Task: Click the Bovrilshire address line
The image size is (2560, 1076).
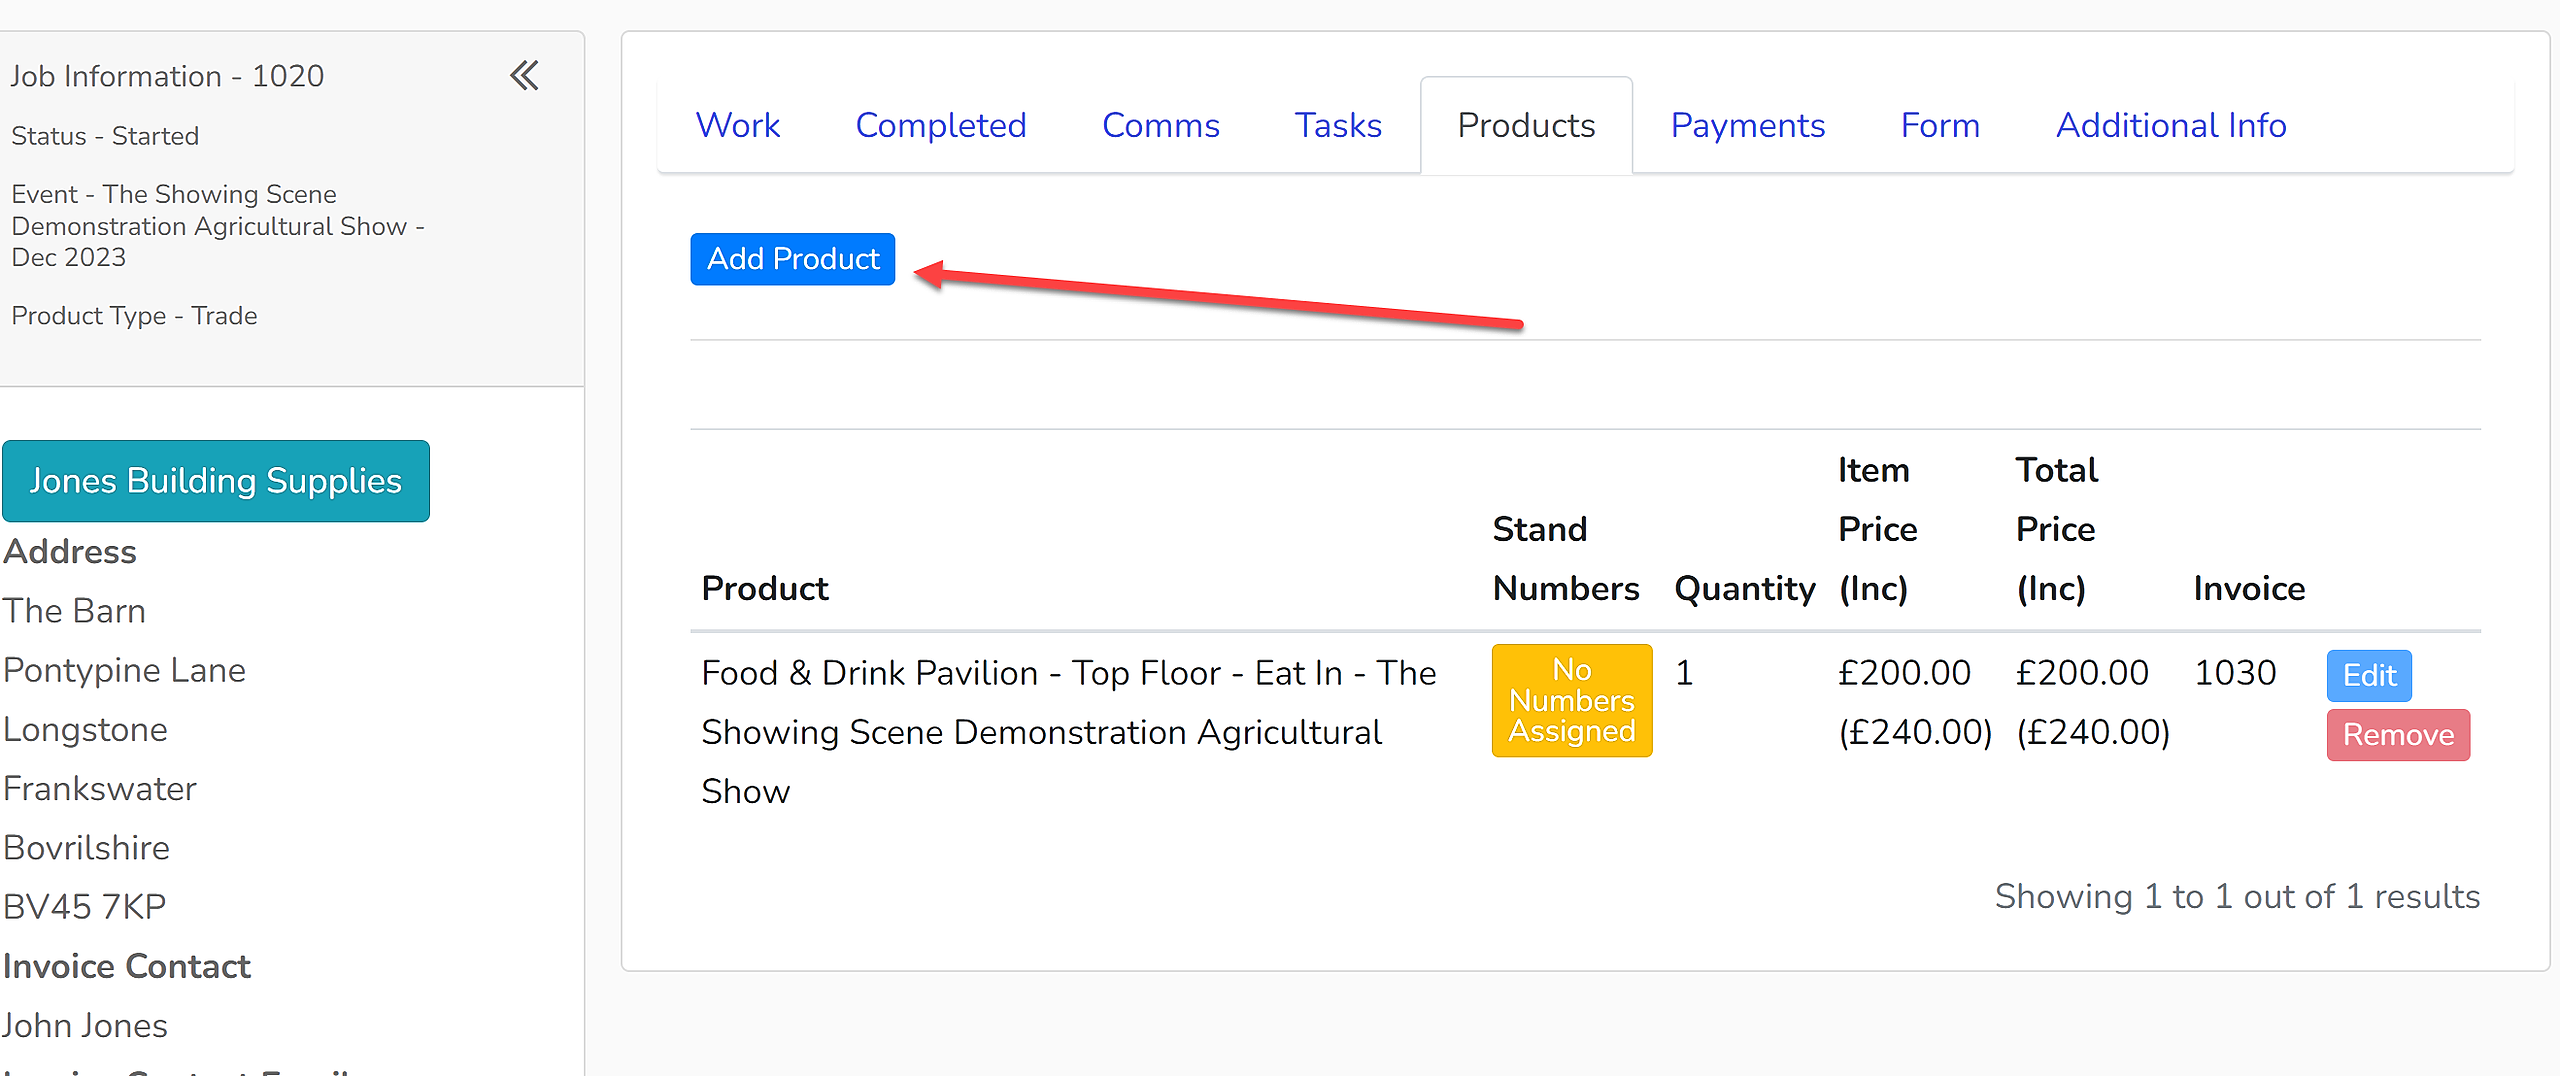Action: (86, 848)
